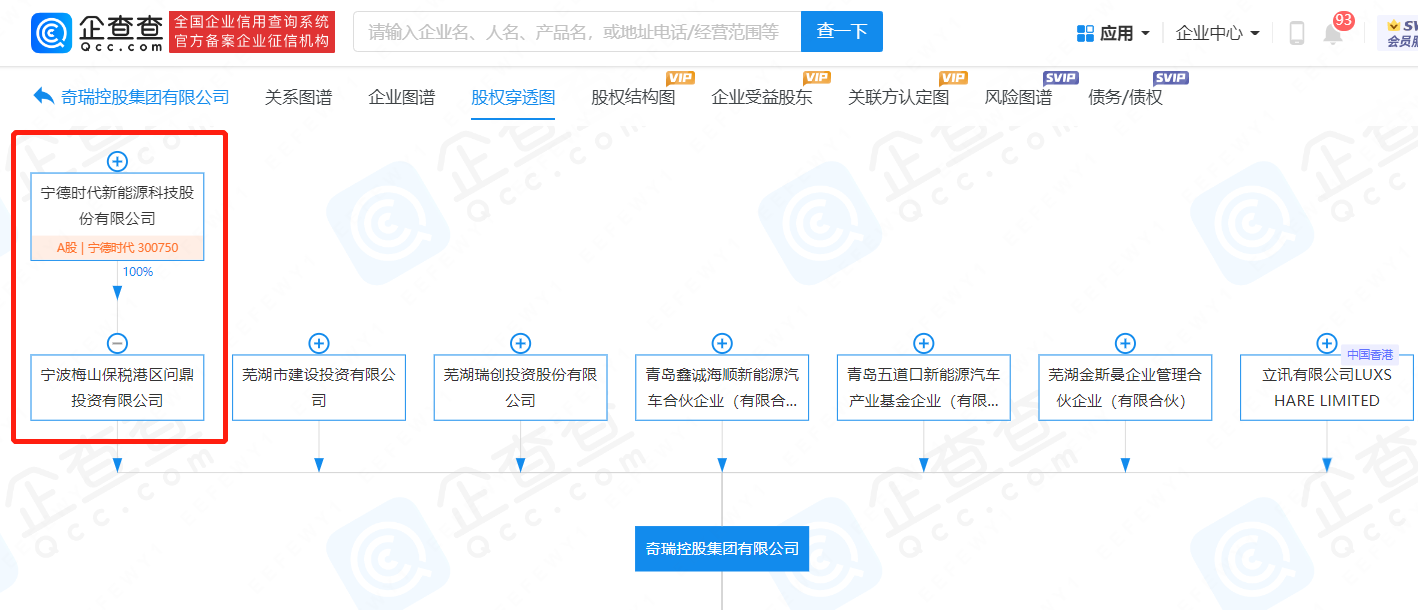
Task: Open the 应用 dropdown menu
Action: pos(1113,33)
